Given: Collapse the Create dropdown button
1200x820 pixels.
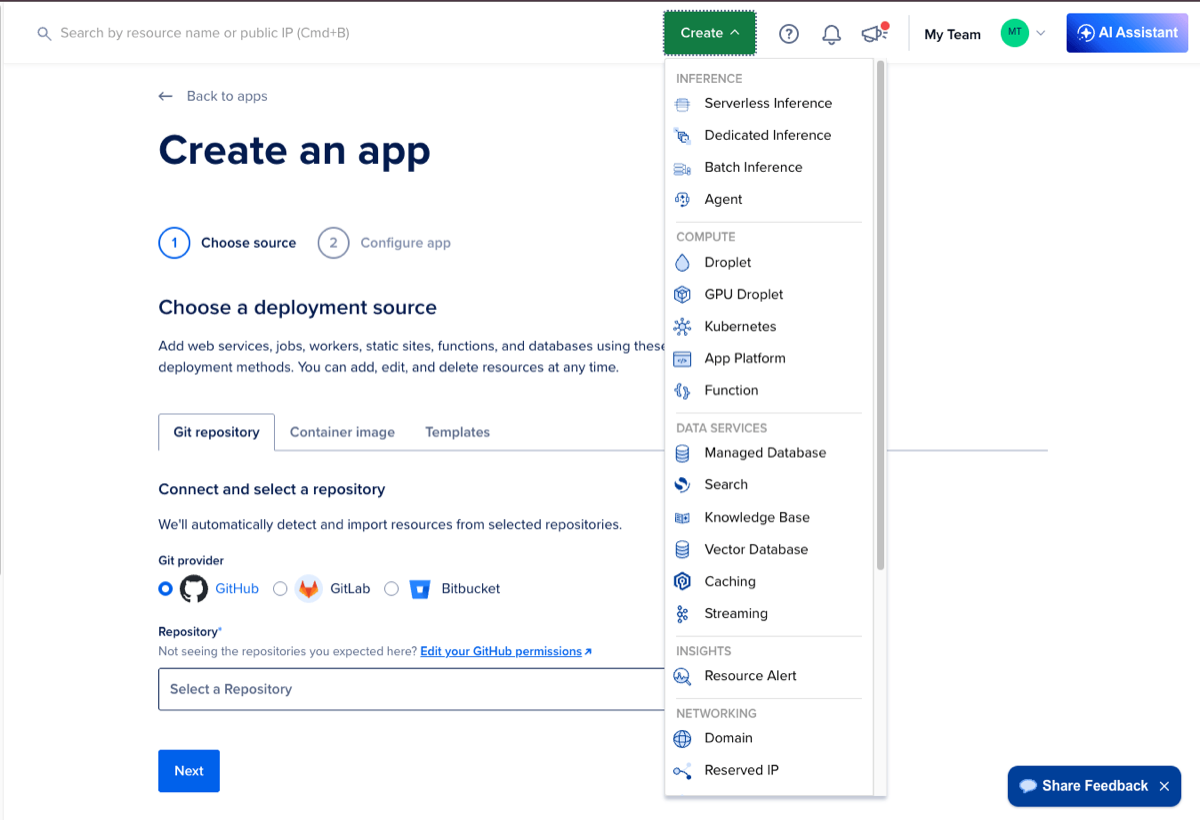Looking at the screenshot, I should pyautogui.click(x=710, y=33).
